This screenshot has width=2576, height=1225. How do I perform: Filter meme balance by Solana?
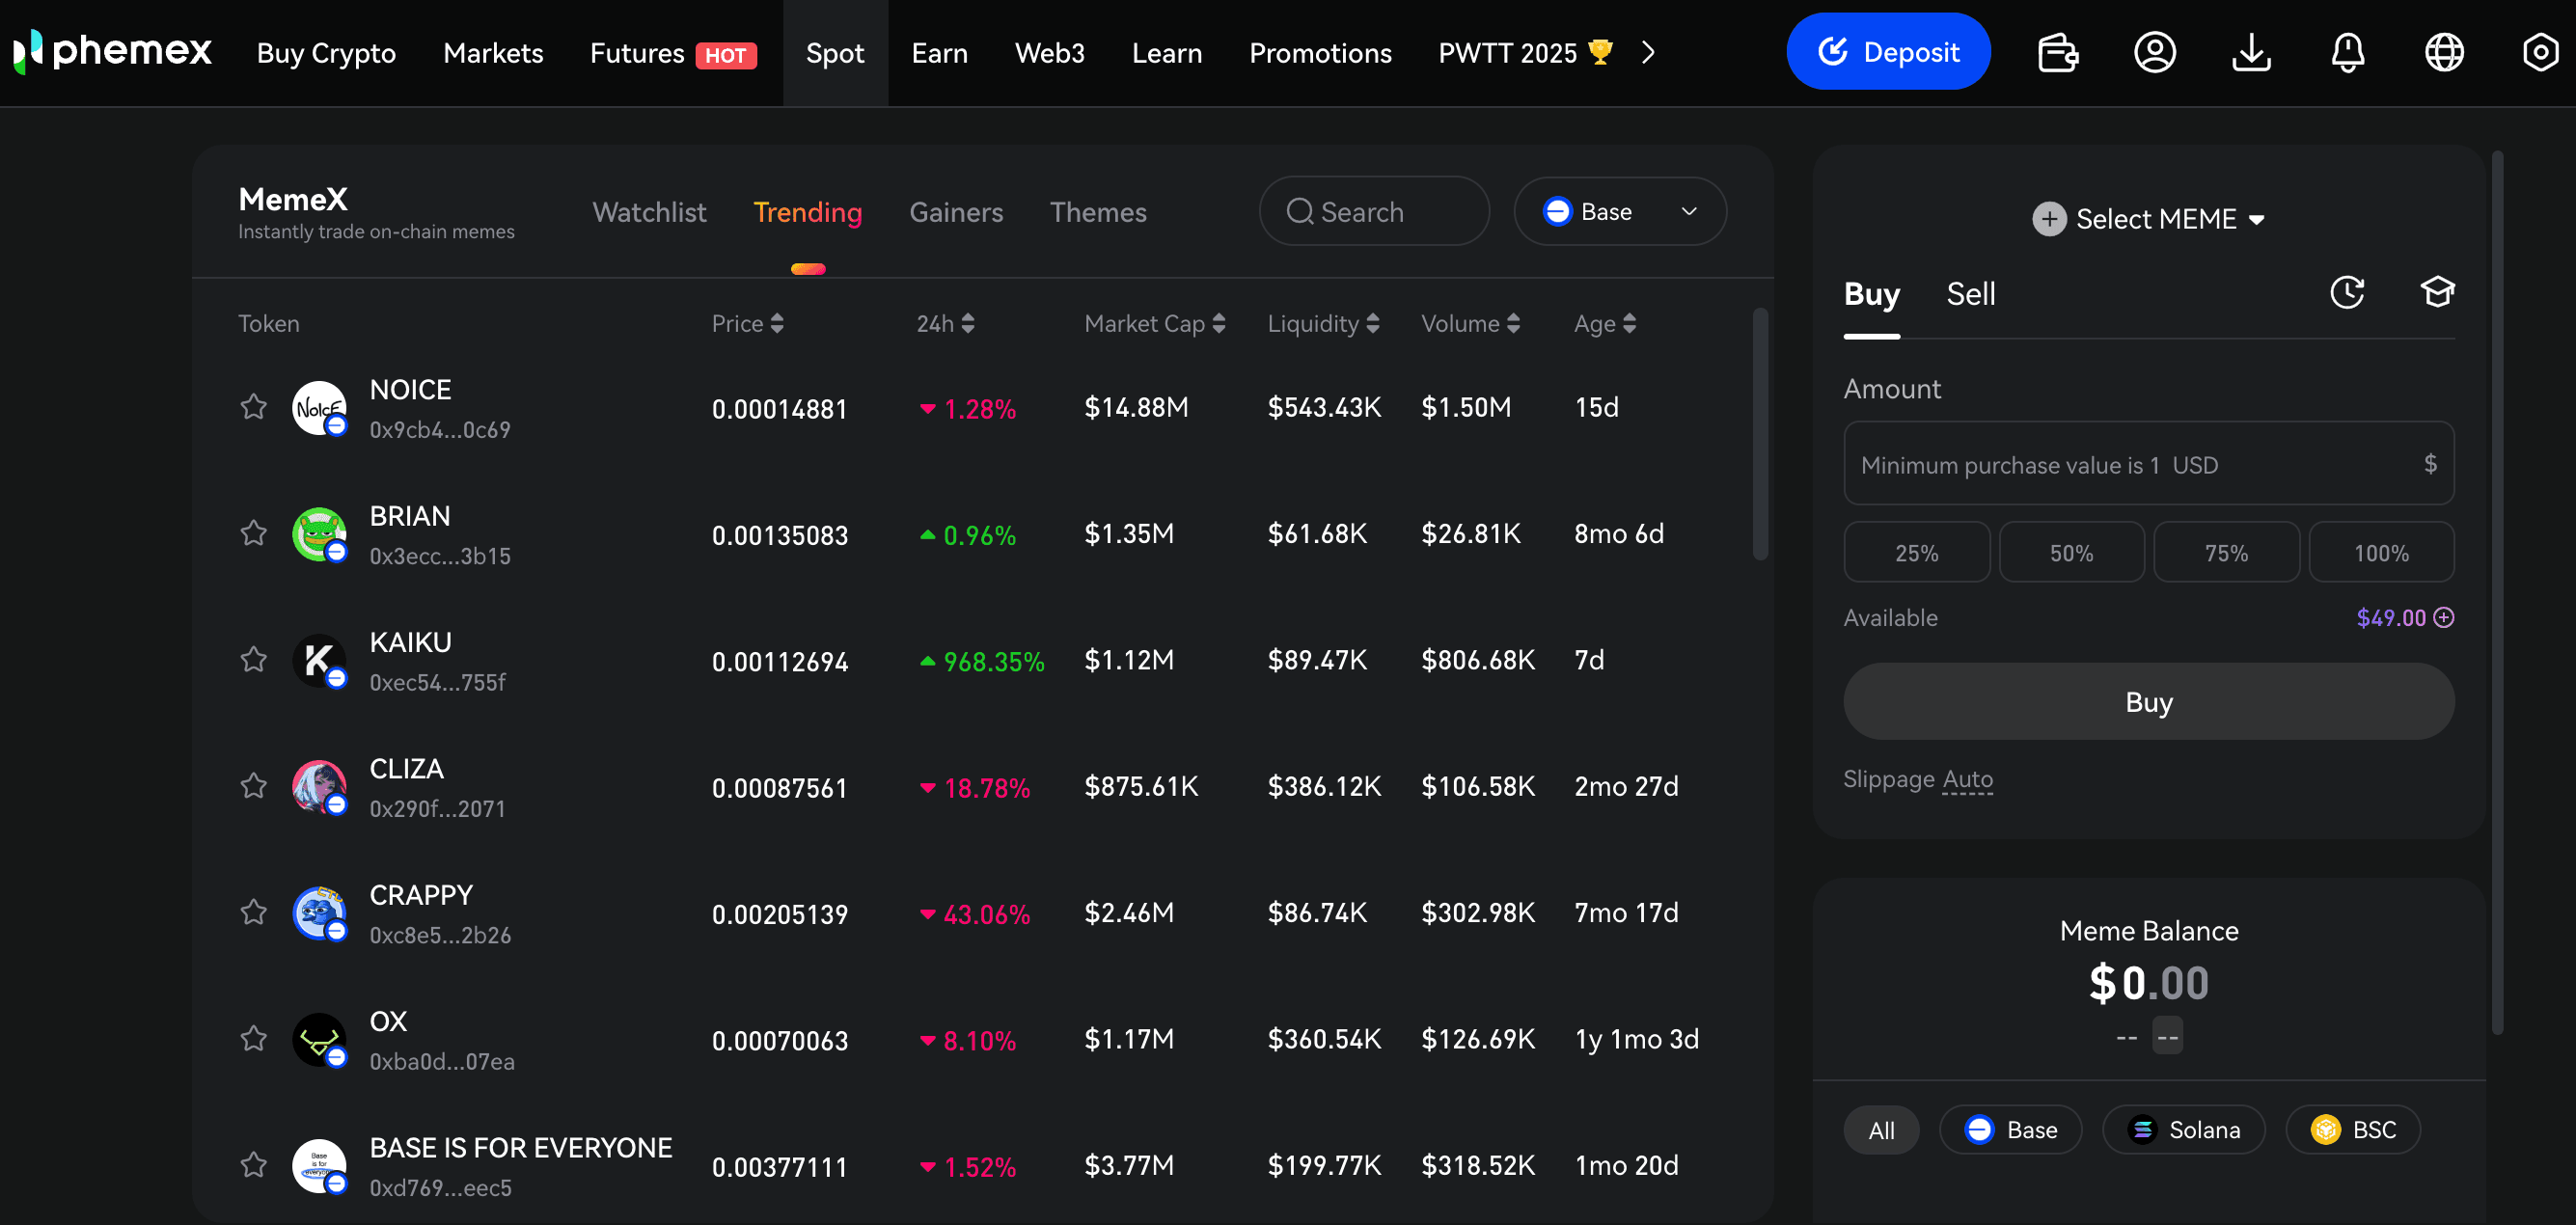point(2183,1130)
